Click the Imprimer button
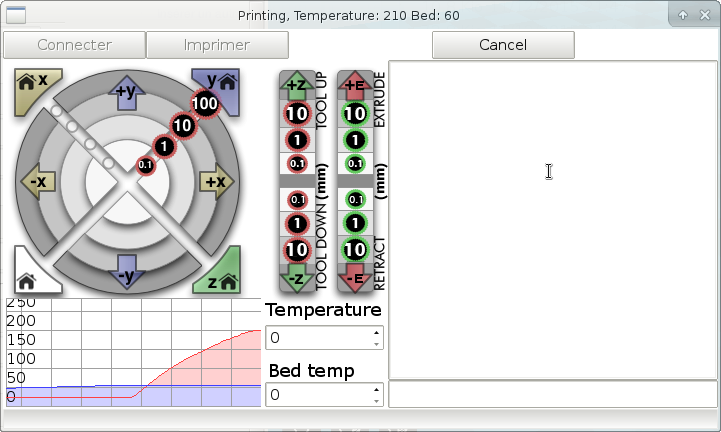Viewport: 721px width, 432px height. pyautogui.click(x=217, y=45)
